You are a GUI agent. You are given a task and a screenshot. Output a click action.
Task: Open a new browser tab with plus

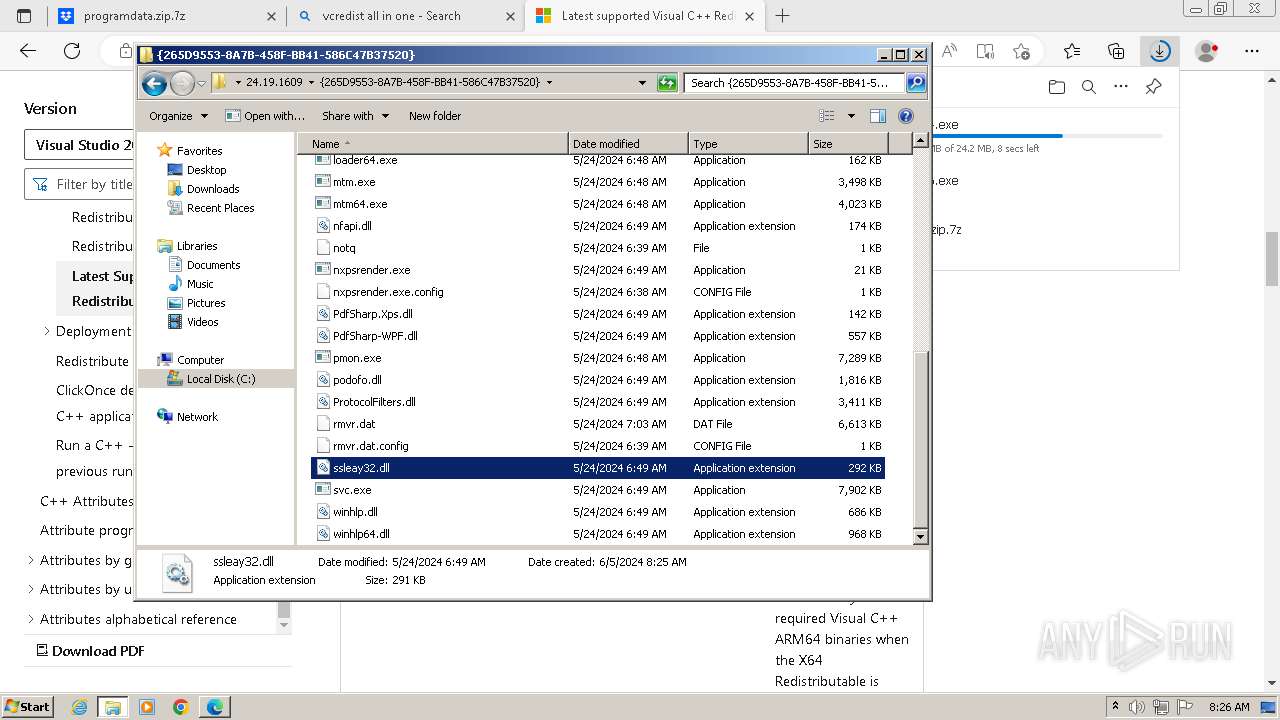coord(782,16)
